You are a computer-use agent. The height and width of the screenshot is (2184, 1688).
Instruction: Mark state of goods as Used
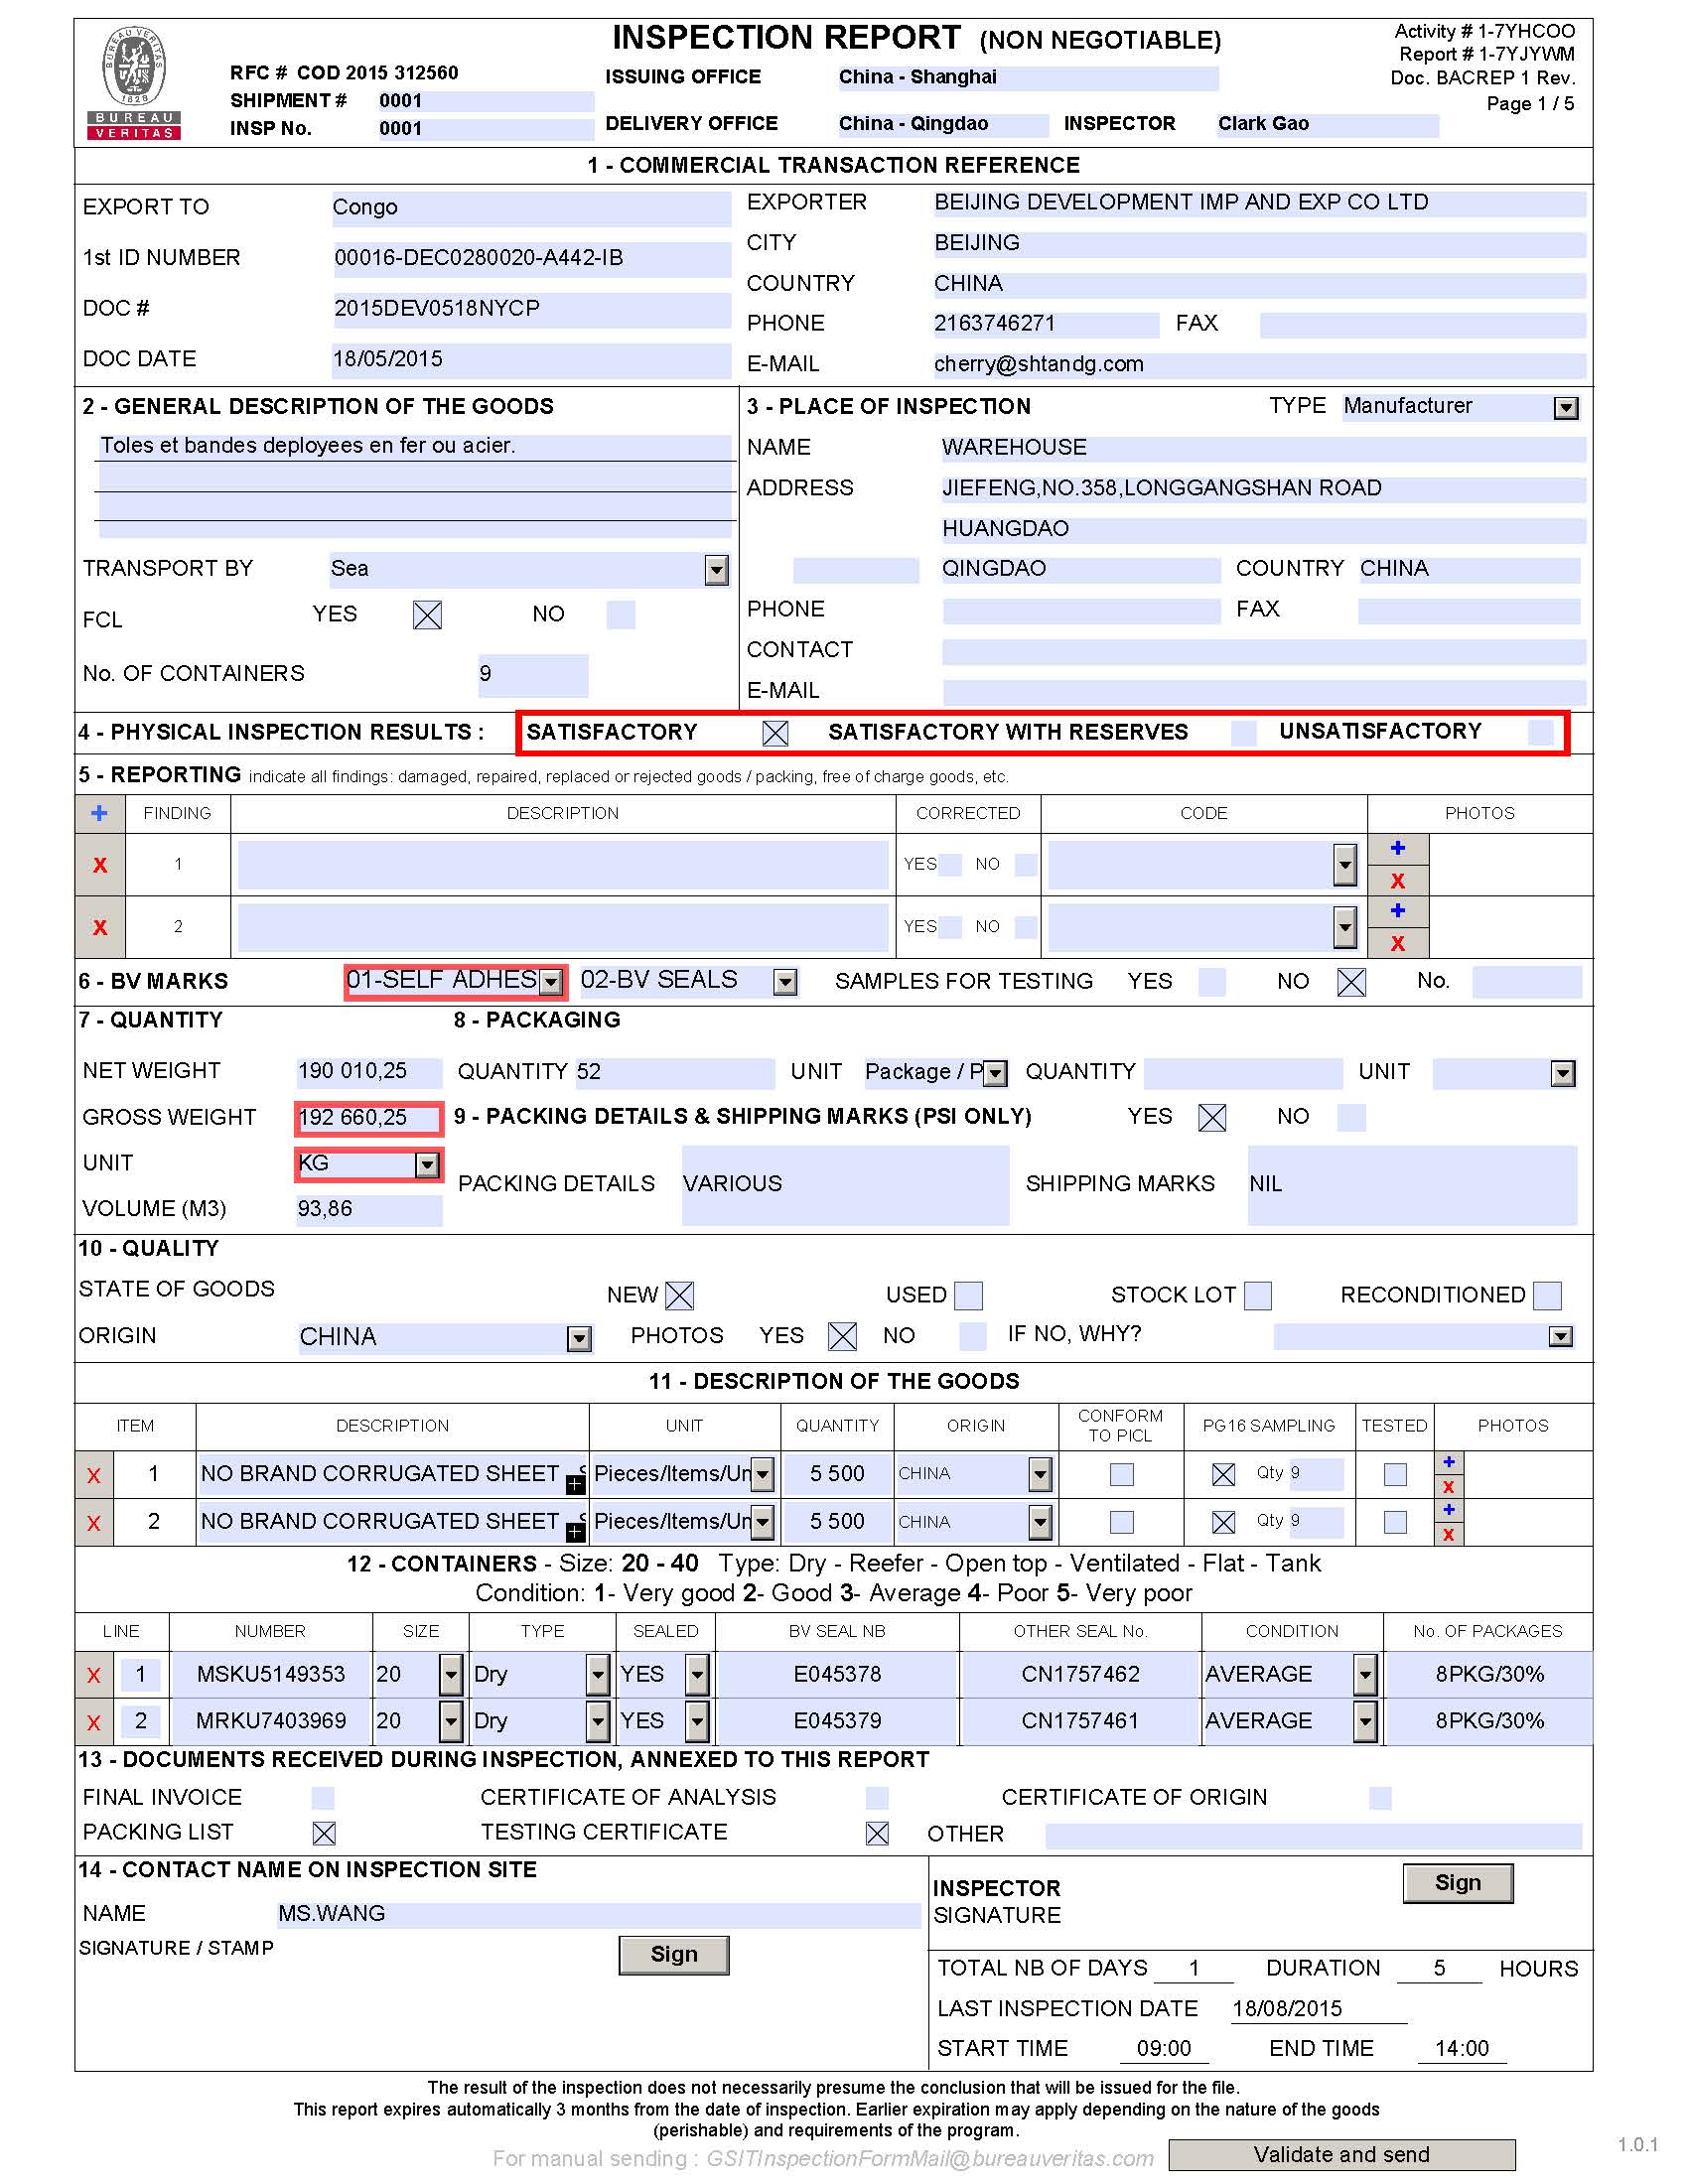click(967, 1295)
